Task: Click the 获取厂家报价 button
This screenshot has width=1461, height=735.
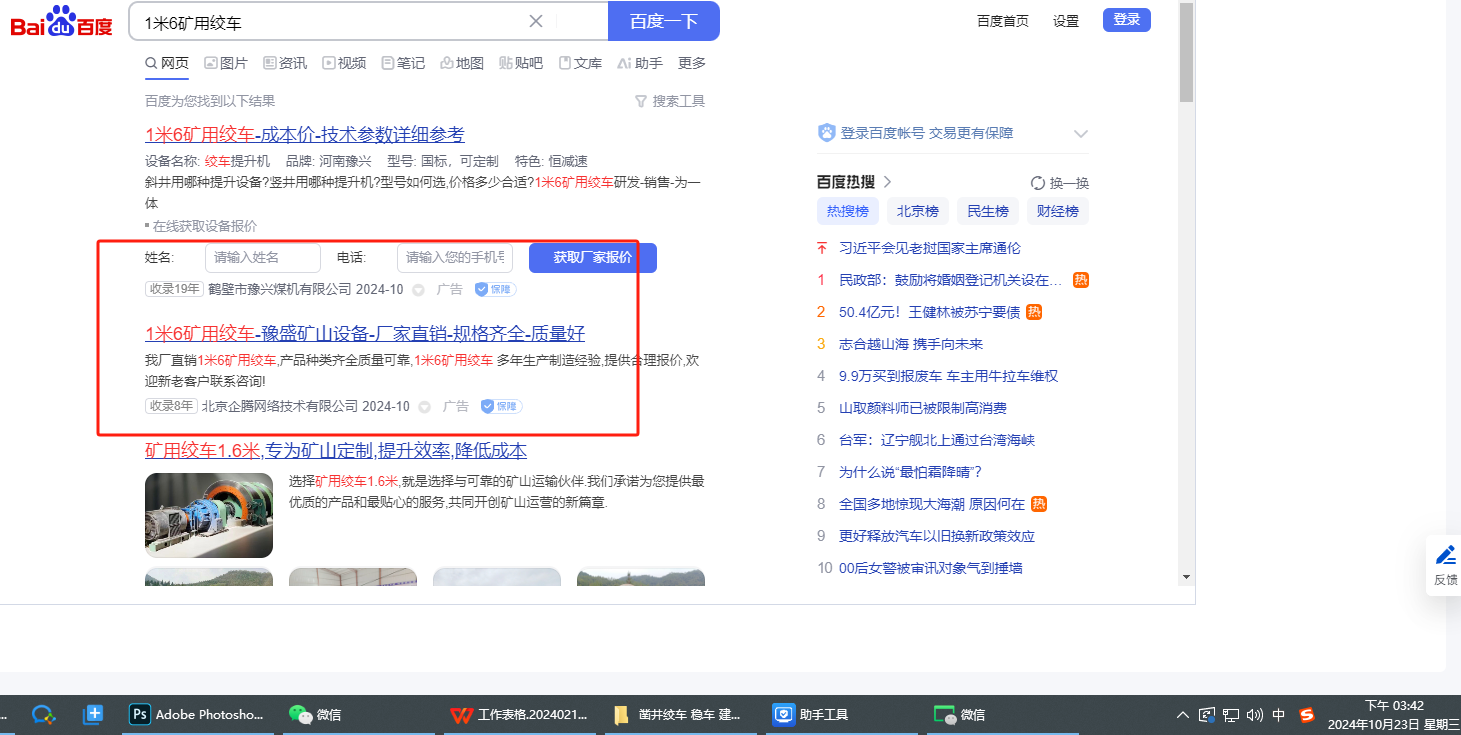Action: [x=593, y=258]
